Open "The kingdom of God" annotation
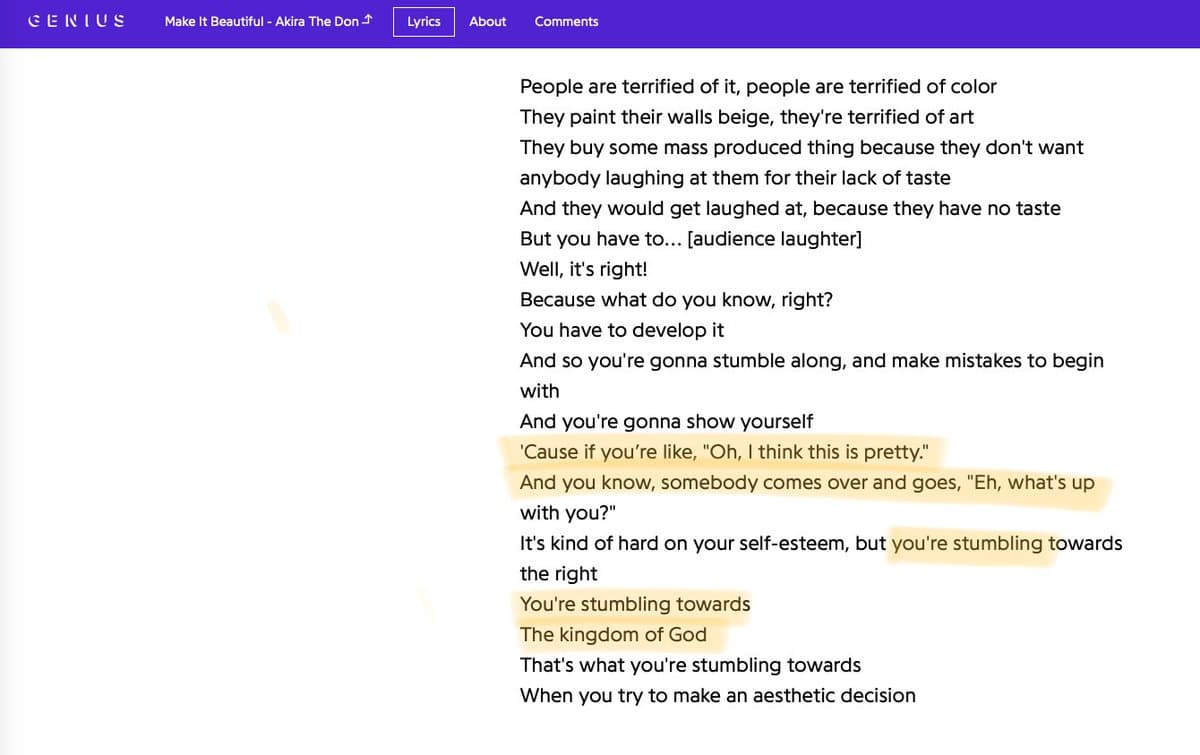 tap(613, 635)
